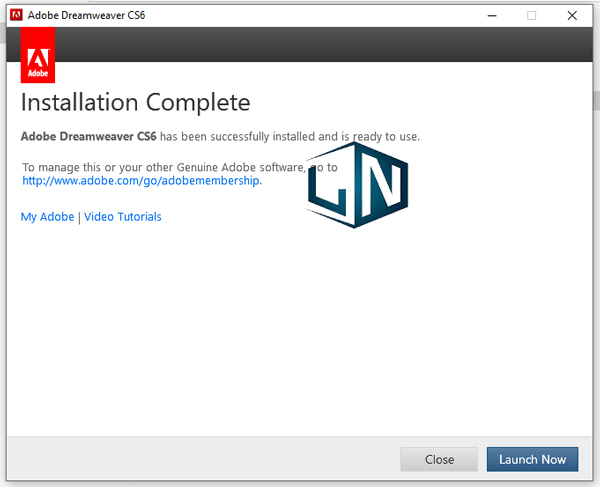Minimize the Dreamweaver installer window
Image resolution: width=600 pixels, height=487 pixels.
click(x=492, y=16)
